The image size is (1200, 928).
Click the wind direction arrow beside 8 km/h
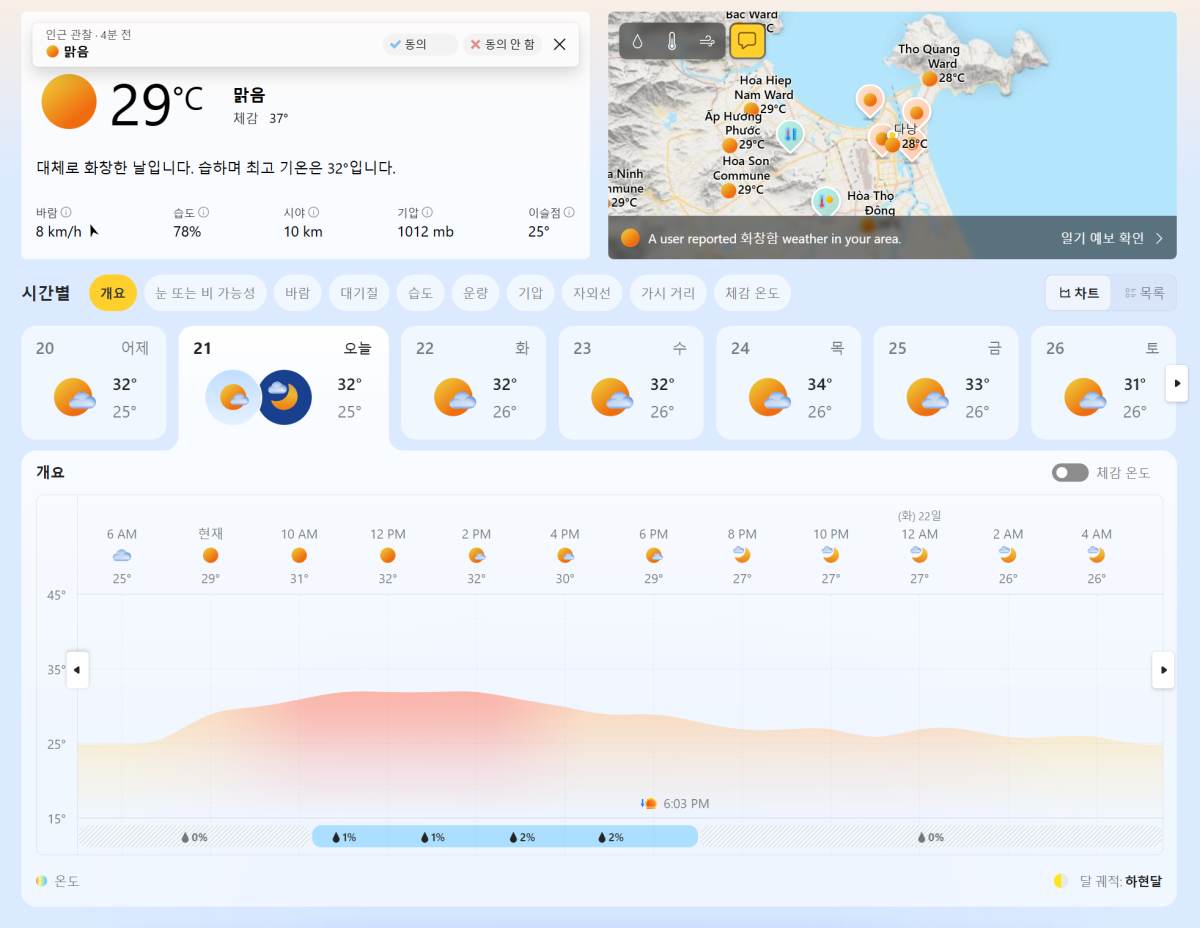tap(94, 231)
